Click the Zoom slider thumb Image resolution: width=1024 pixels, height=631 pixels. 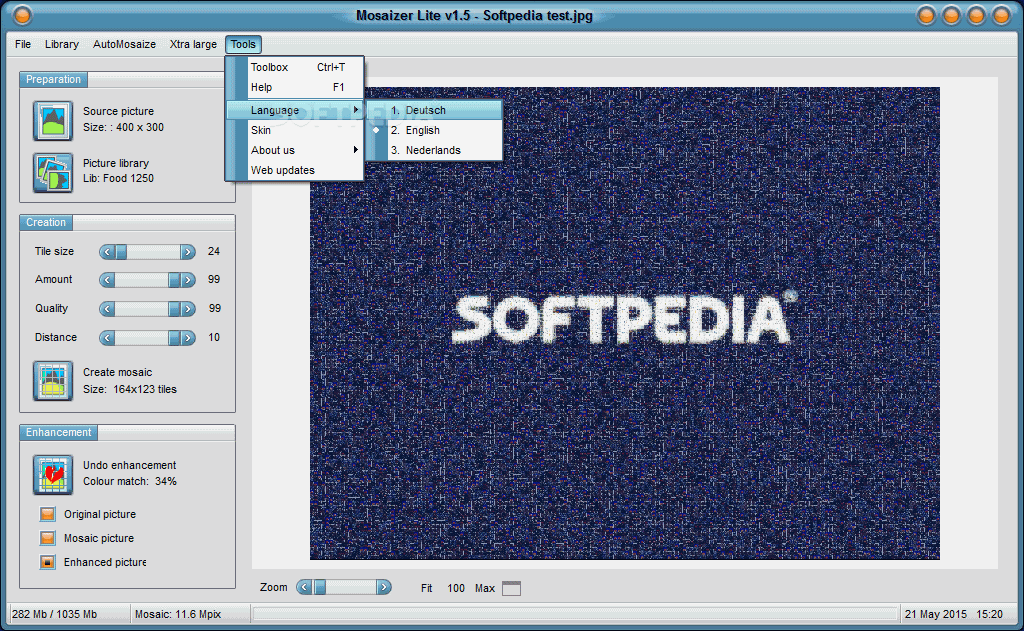[319, 587]
